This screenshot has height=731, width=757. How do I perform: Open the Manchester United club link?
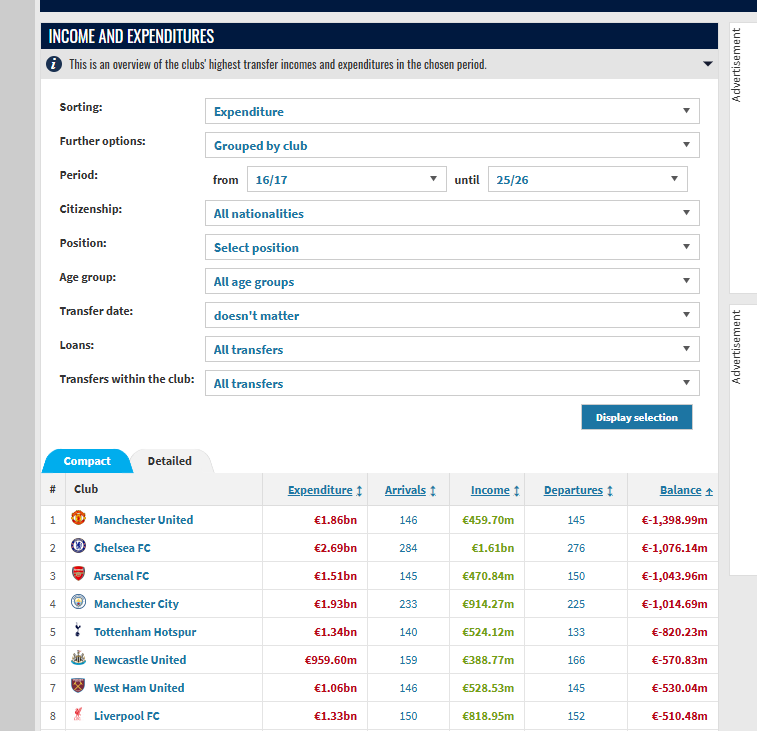[x=143, y=520]
